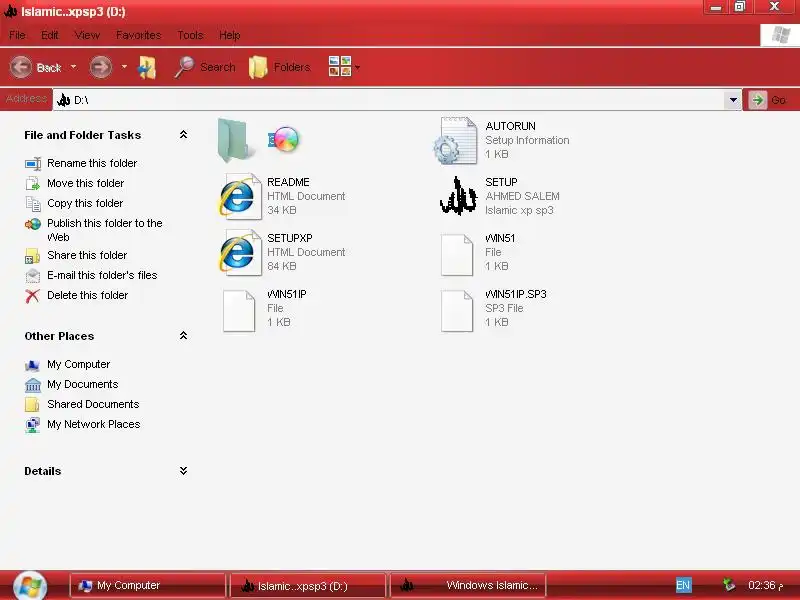The width and height of the screenshot is (800, 600).
Task: Click the Forward arrow button
Action: pos(101,67)
